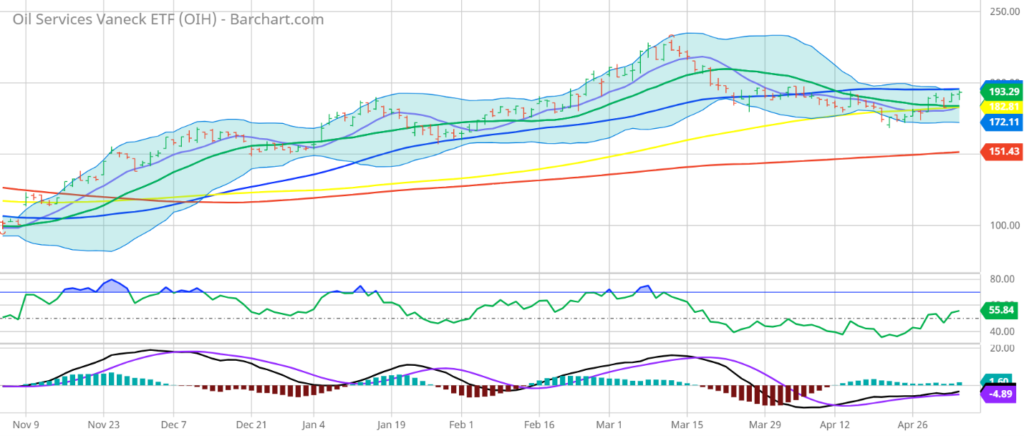
Task: Click the Apr 12 date label
Action: click(x=835, y=424)
